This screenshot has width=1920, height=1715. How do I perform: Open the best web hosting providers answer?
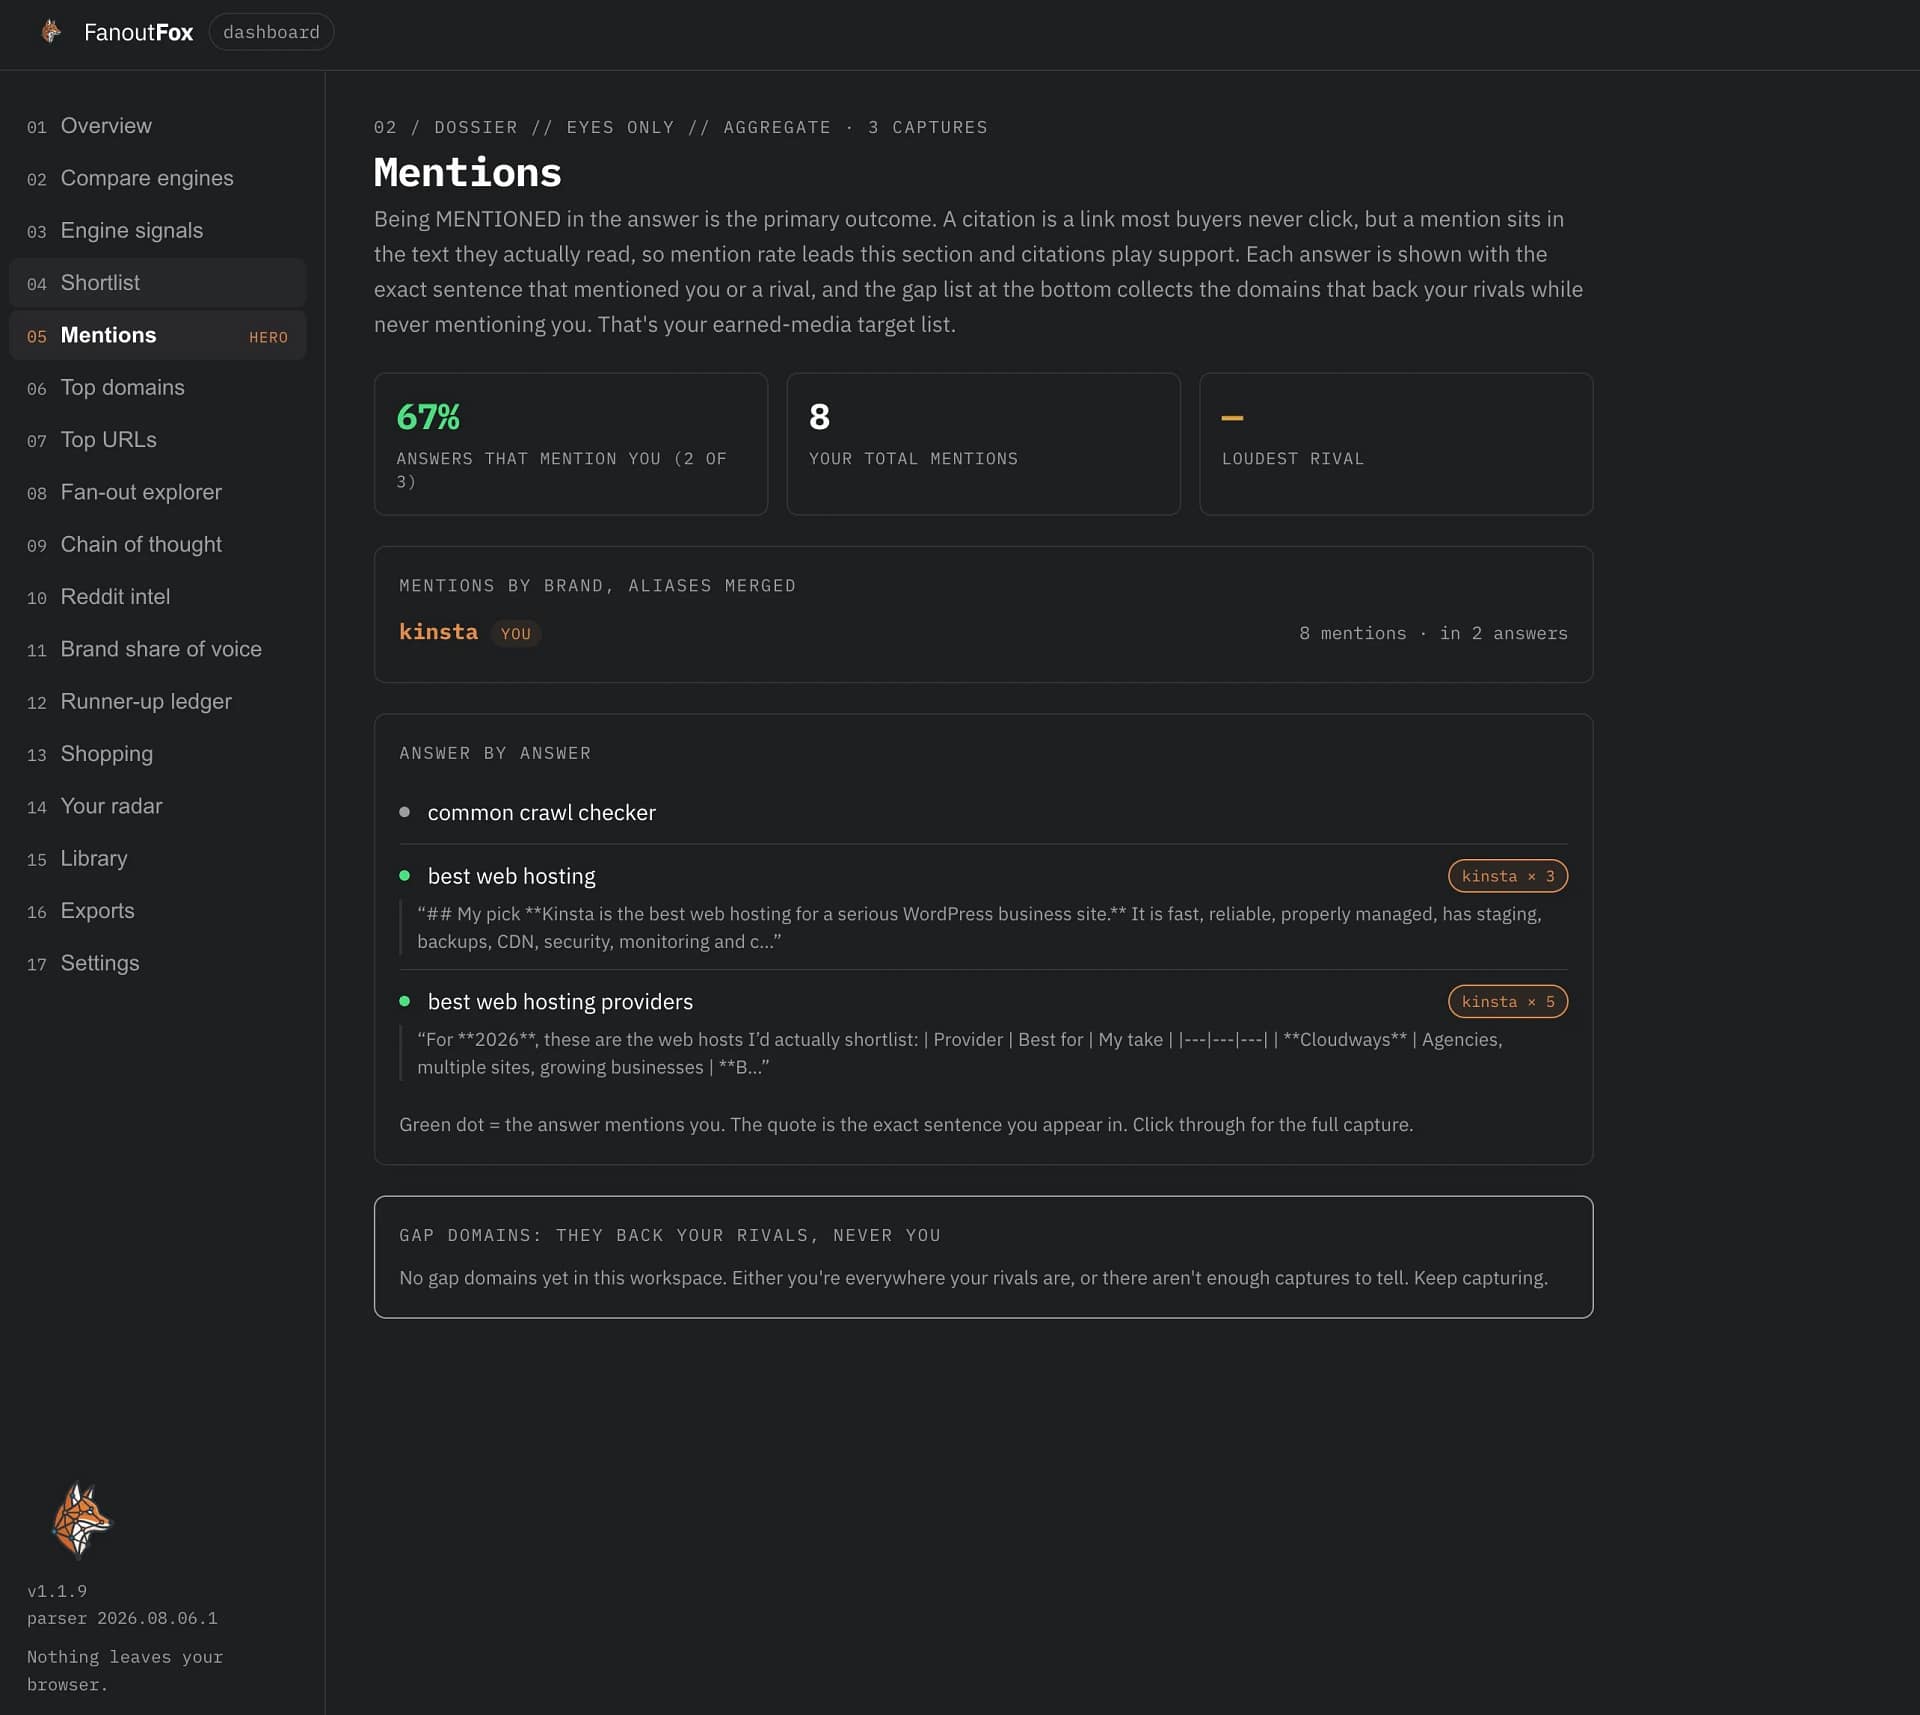coord(560,1002)
